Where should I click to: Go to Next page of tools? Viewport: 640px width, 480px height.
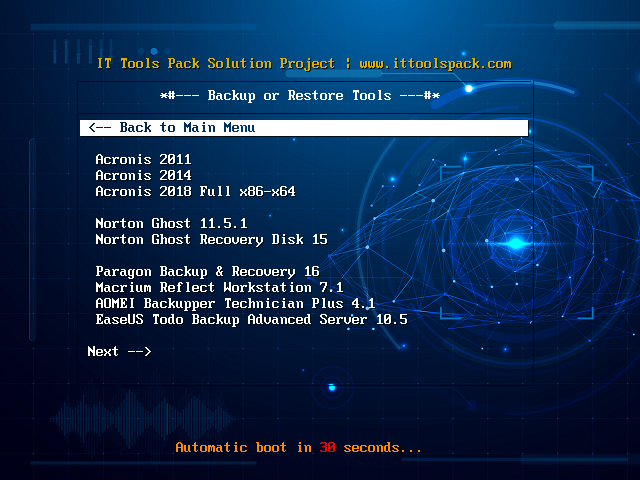click(x=119, y=351)
